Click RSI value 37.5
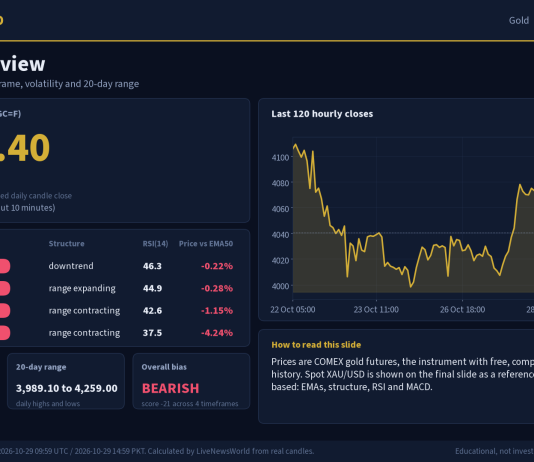This screenshot has width=534, height=462. pos(152,333)
